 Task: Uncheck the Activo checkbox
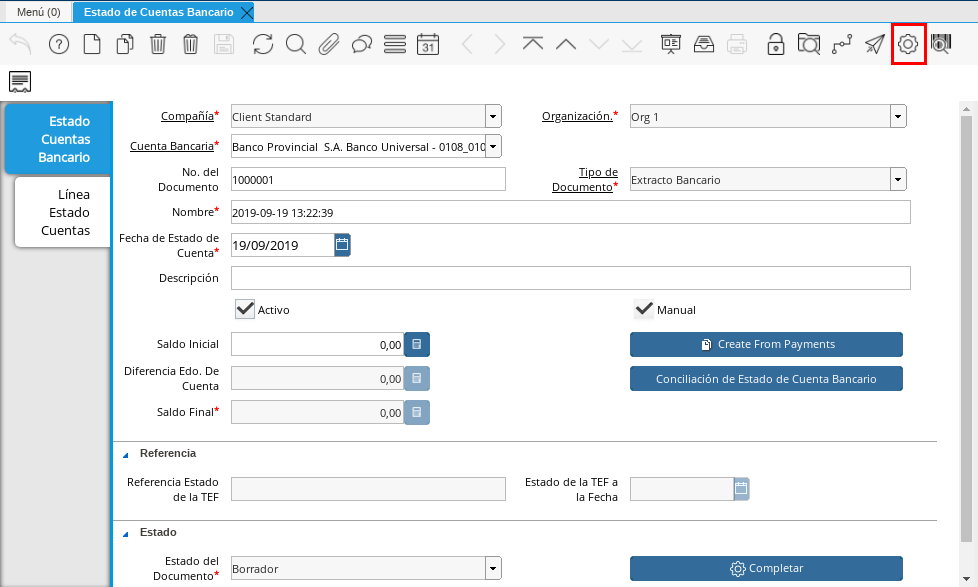tap(245, 309)
